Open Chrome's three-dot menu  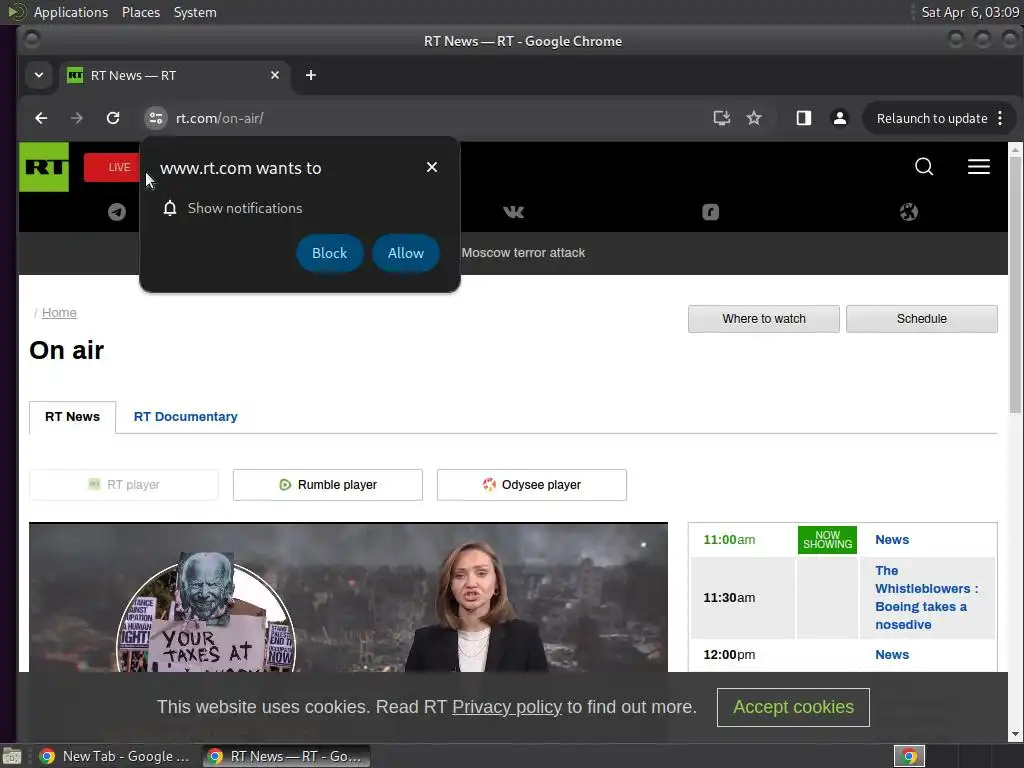tap(1000, 118)
